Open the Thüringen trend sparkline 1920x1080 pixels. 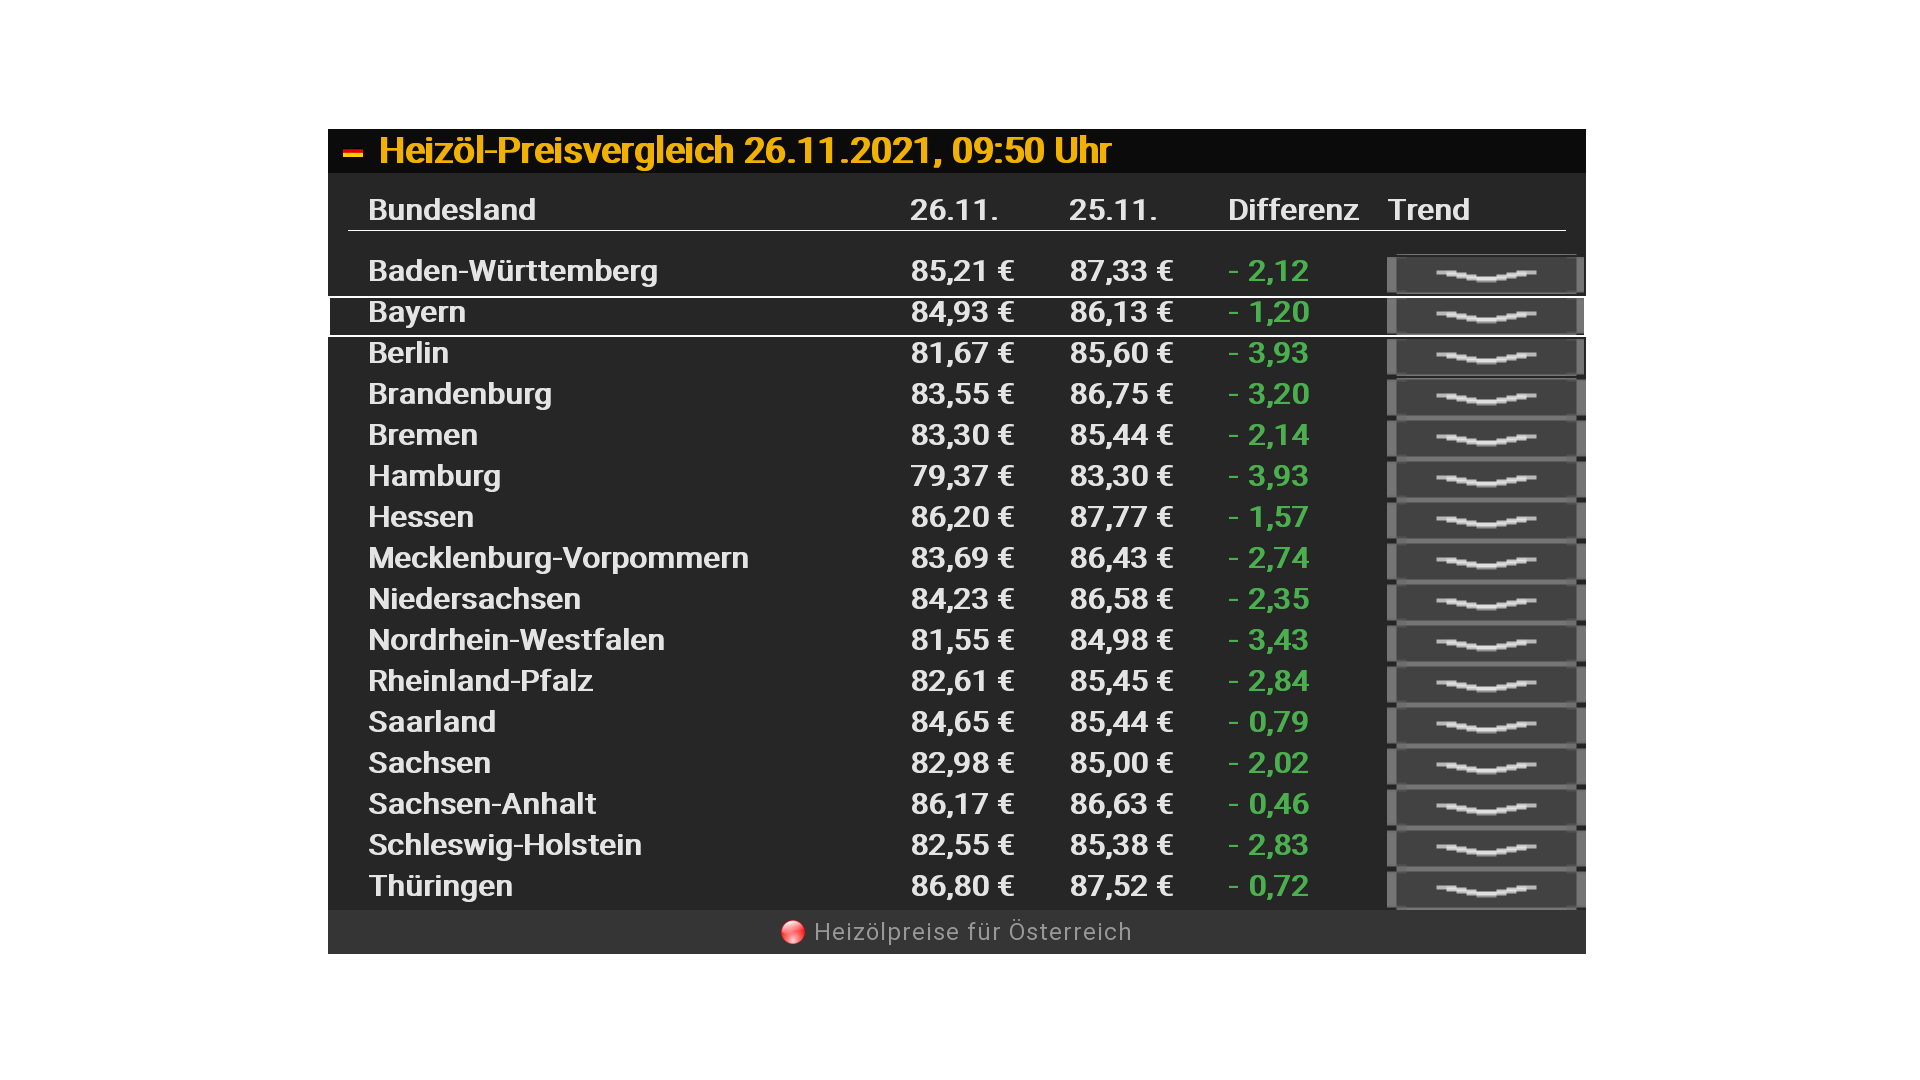coord(1485,890)
